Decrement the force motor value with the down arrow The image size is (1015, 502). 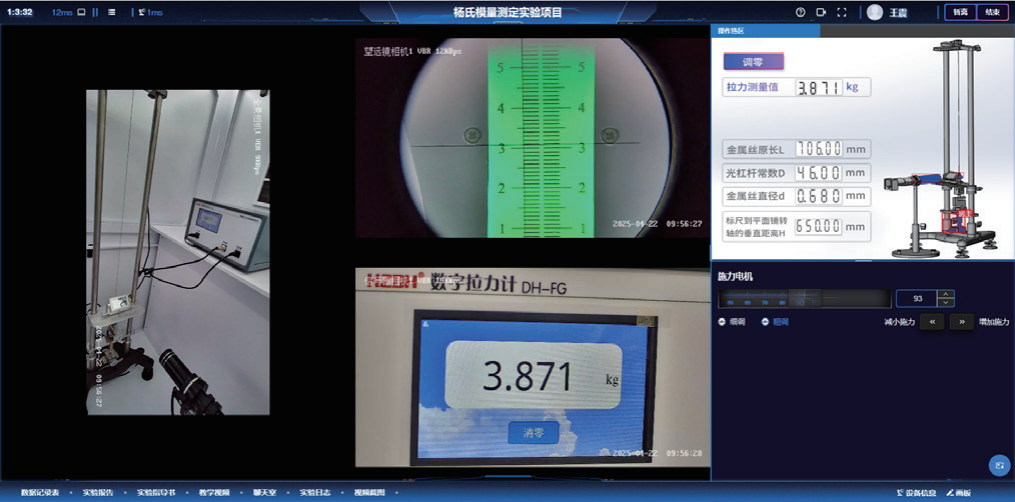pos(946,302)
